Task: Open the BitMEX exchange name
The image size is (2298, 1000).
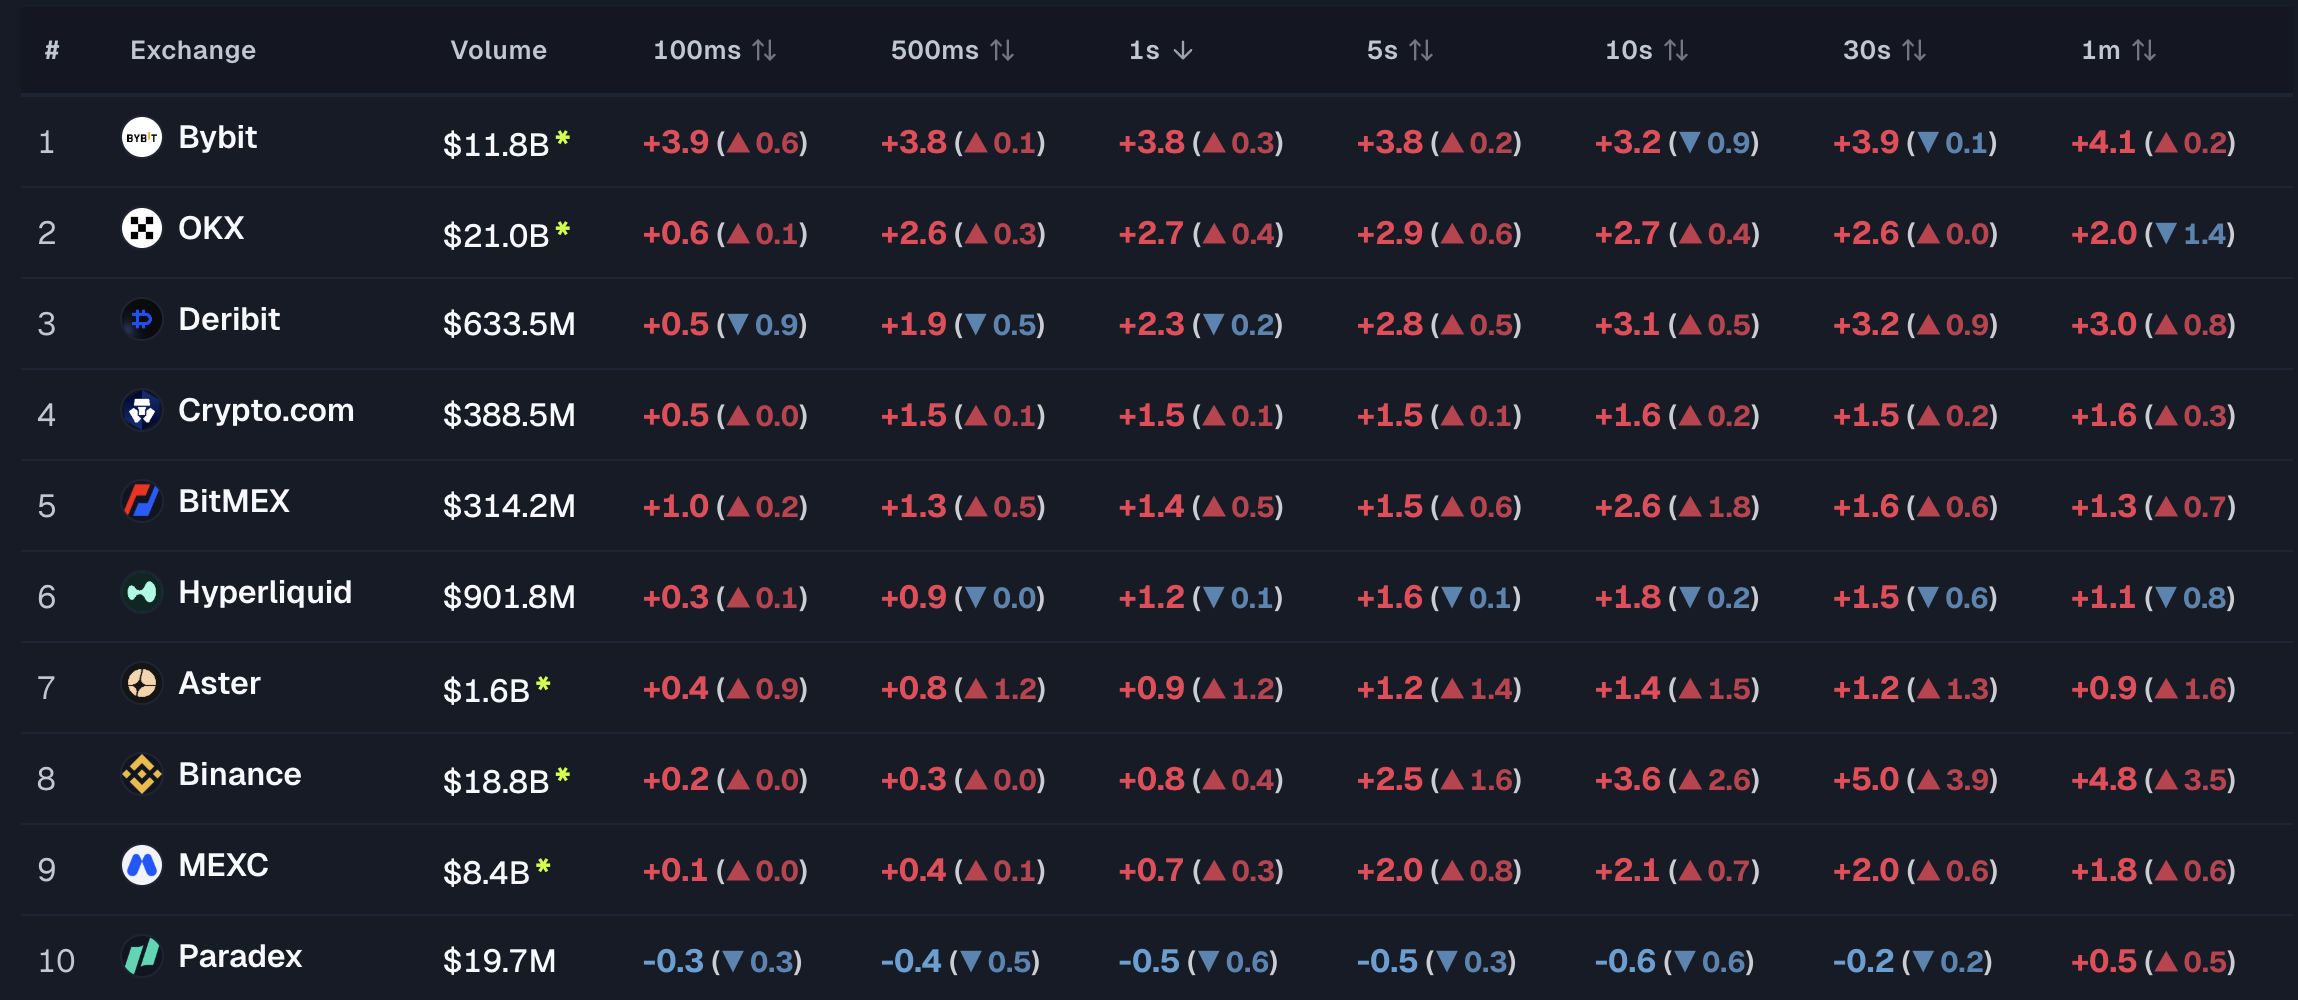Action: click(x=234, y=501)
